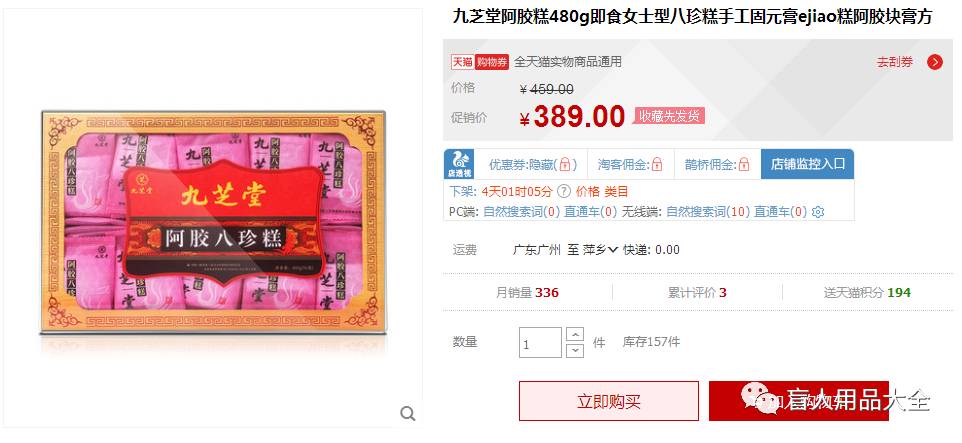The width and height of the screenshot is (962, 443).
Task: Click the 类目 link in 下架 row
Action: 617,191
